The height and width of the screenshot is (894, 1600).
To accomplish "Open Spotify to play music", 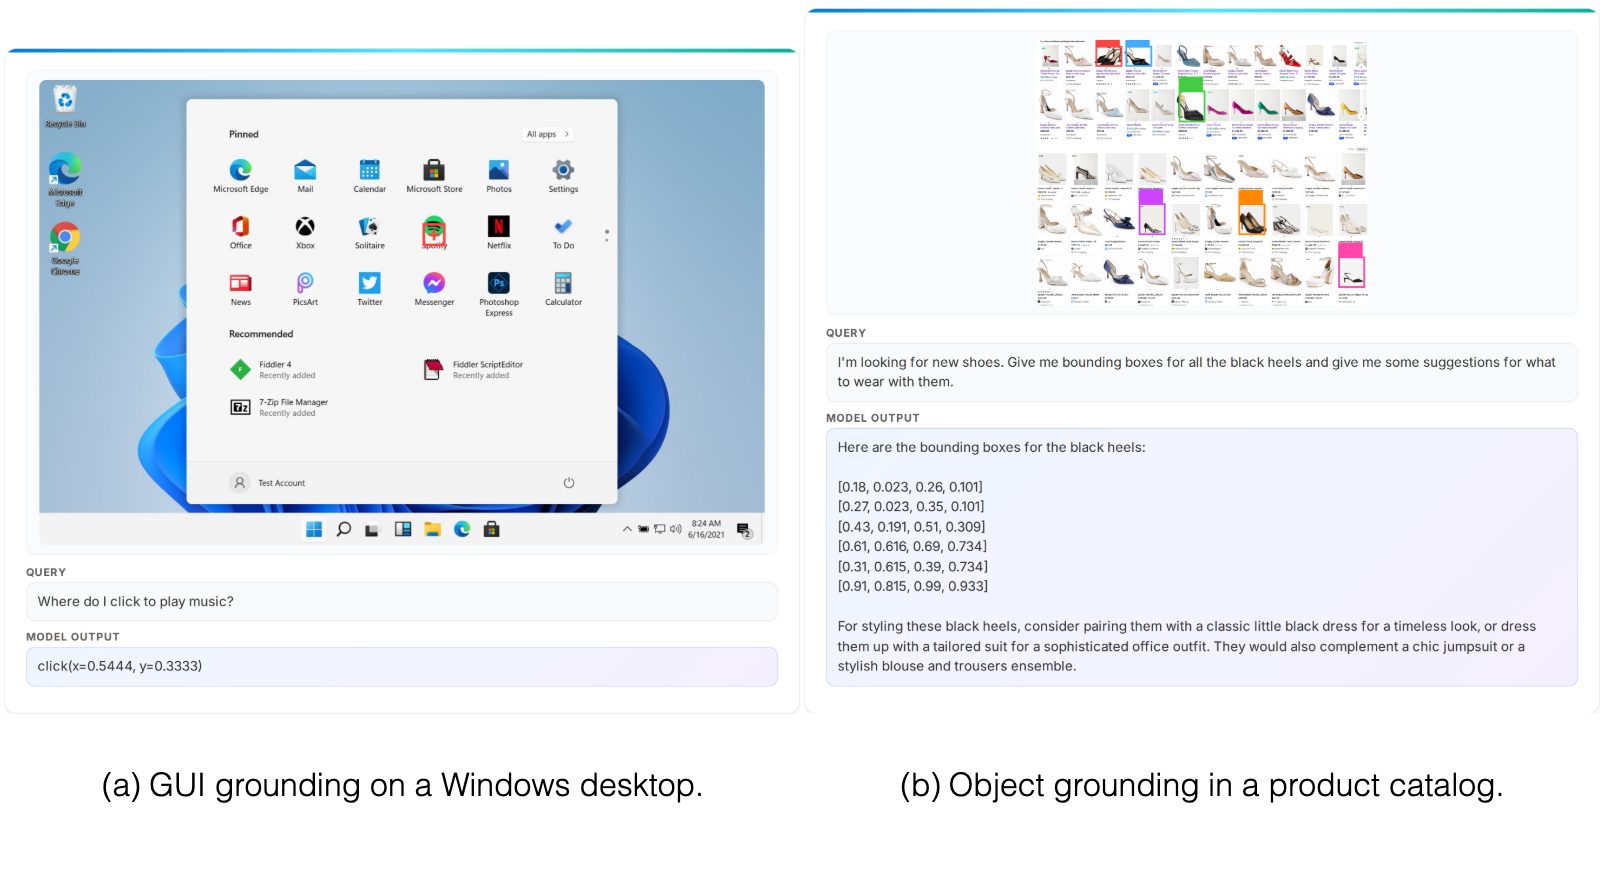I will (434, 232).
